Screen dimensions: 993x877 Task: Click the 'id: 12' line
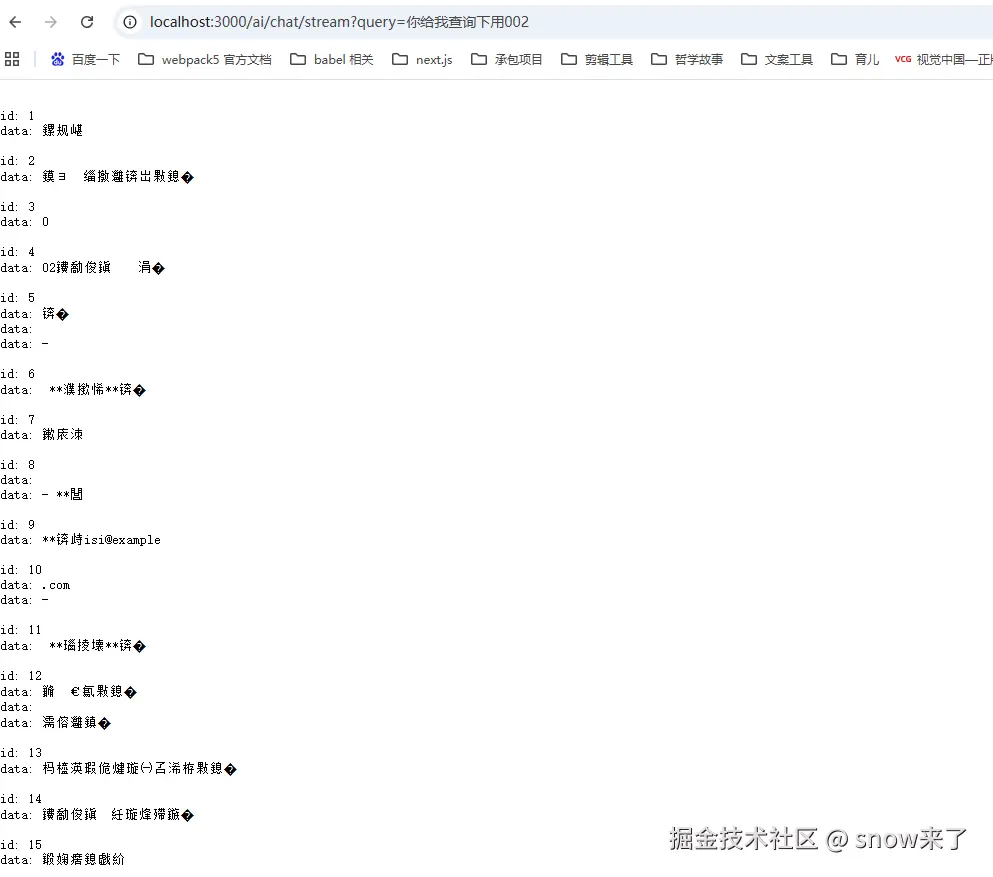pos(21,676)
